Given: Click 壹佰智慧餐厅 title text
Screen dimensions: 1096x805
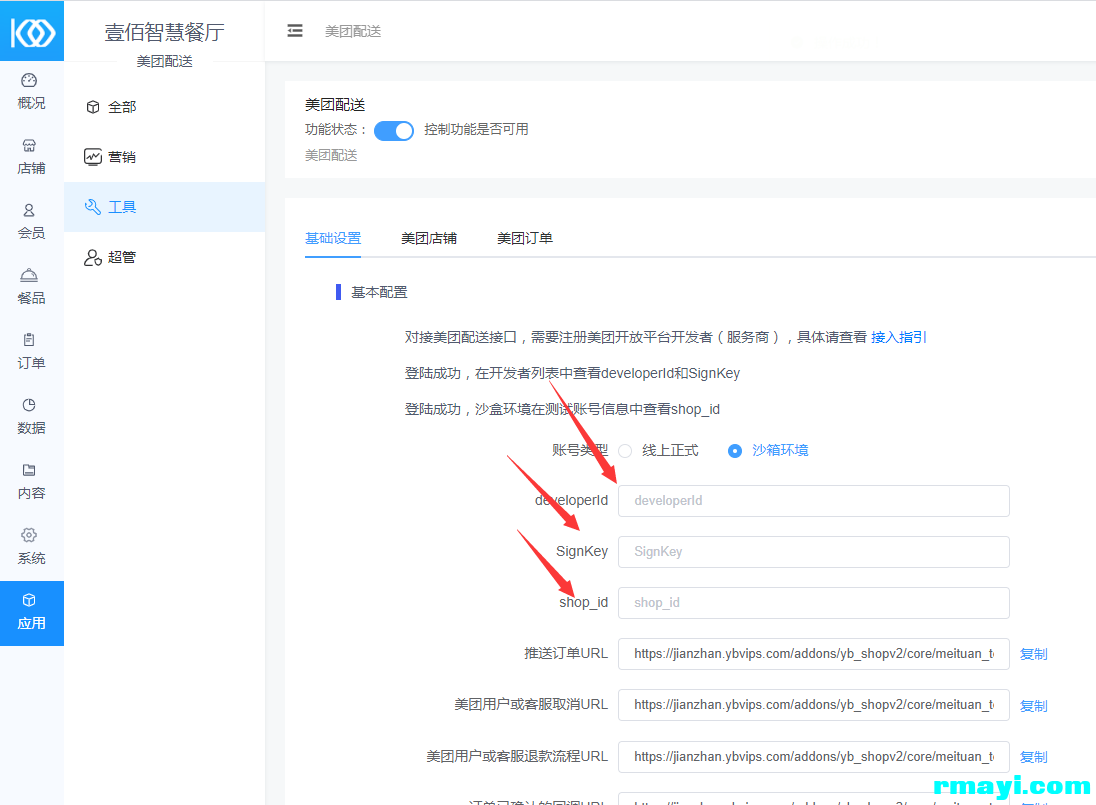Looking at the screenshot, I should [164, 32].
